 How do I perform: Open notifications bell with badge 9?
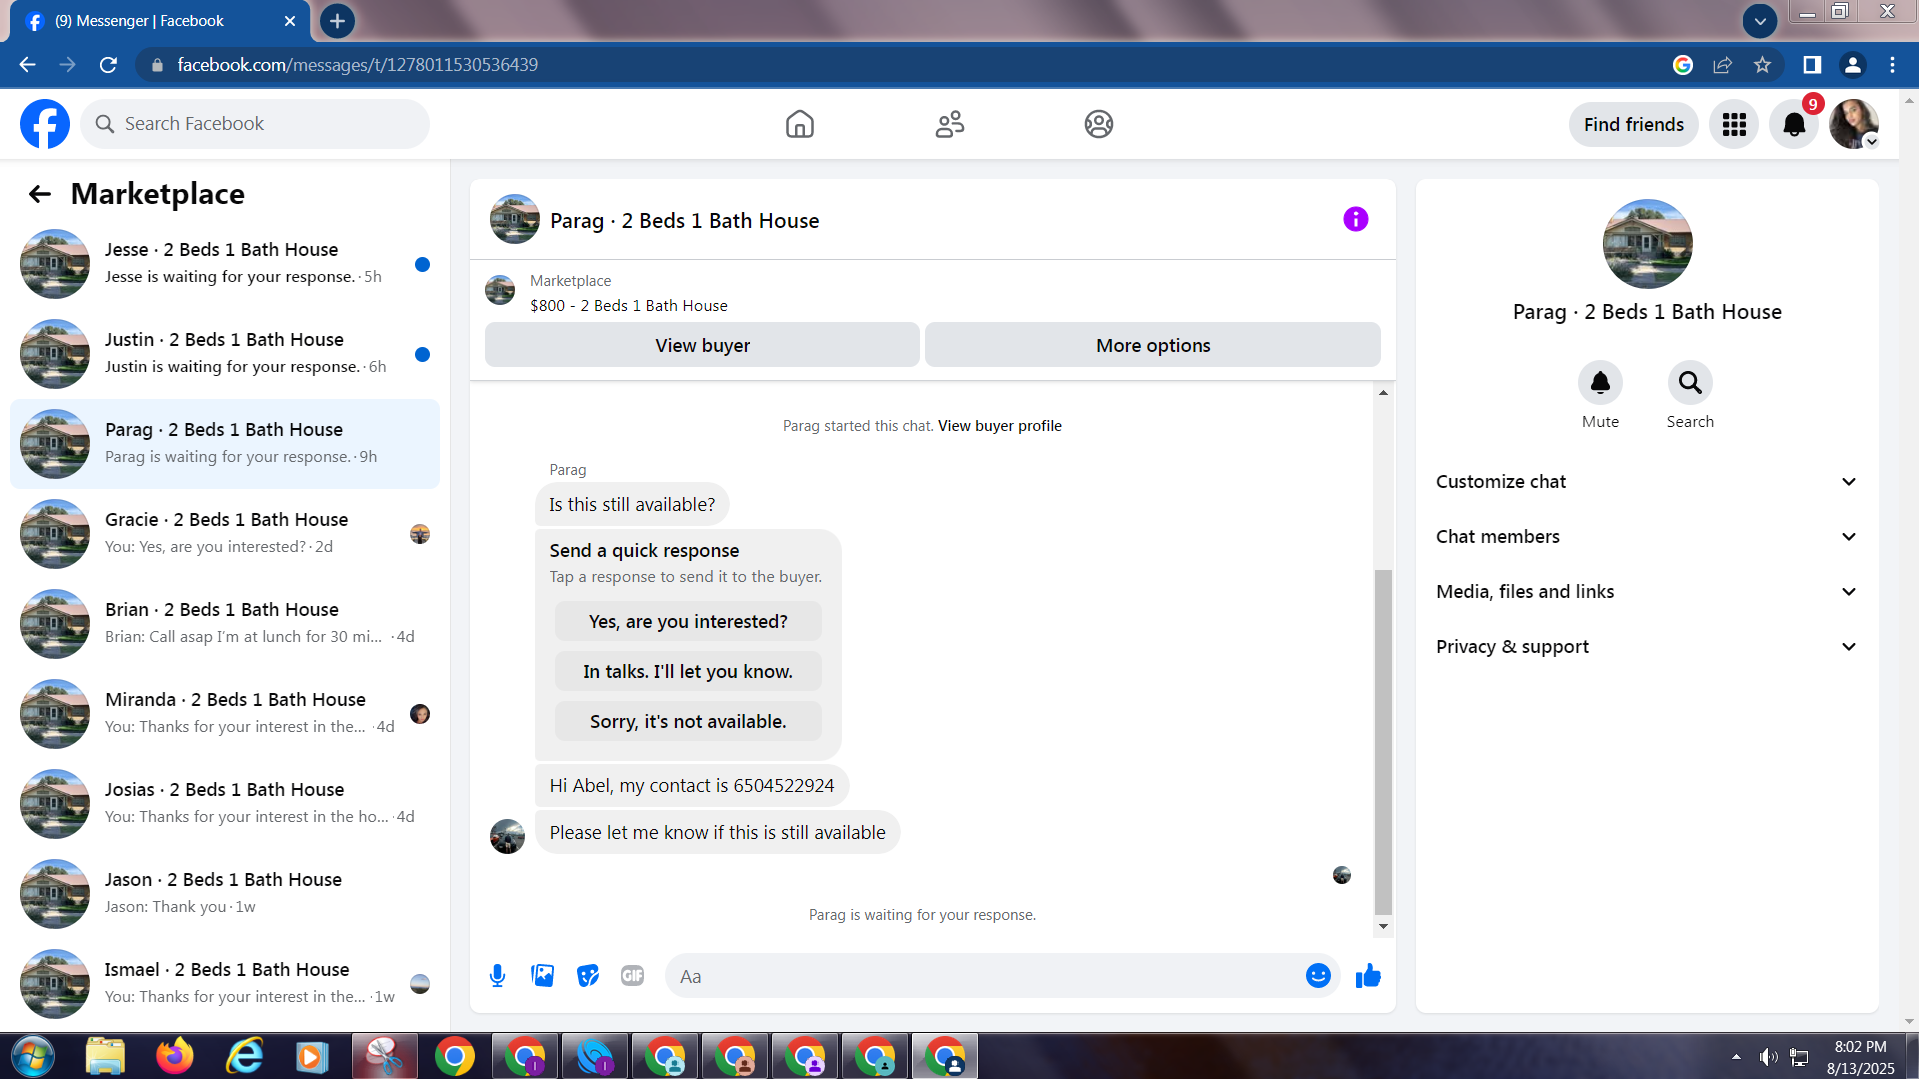click(x=1794, y=124)
